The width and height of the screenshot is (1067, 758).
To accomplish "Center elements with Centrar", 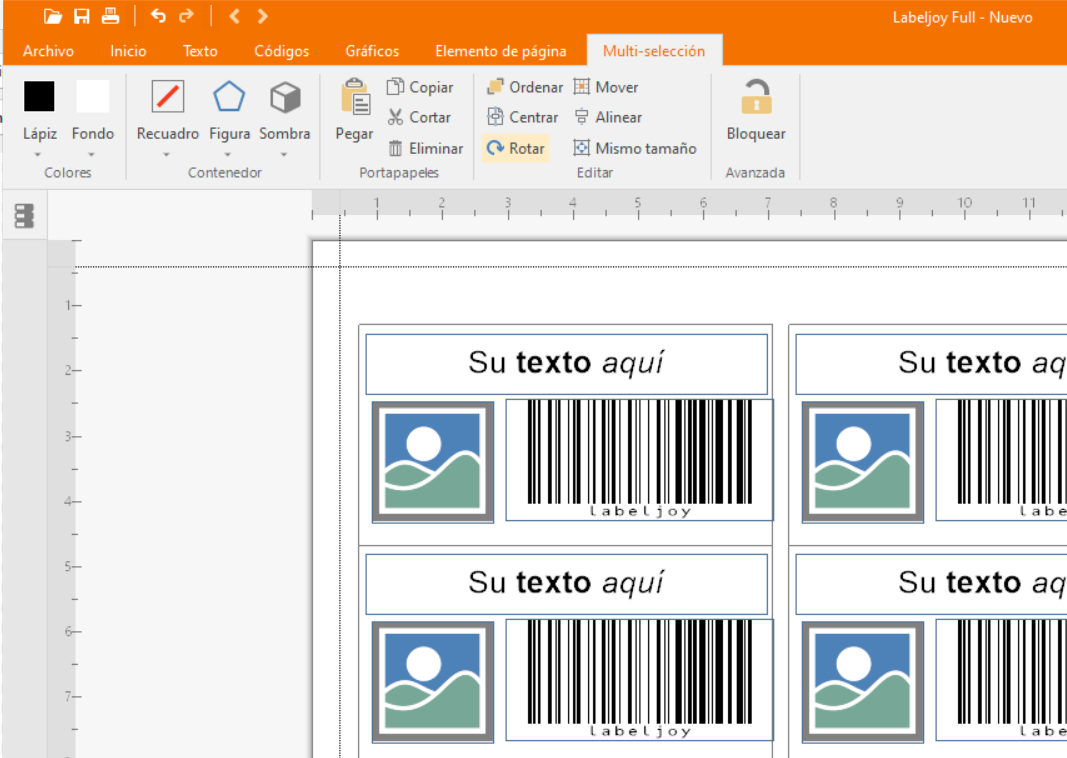I will [x=523, y=117].
